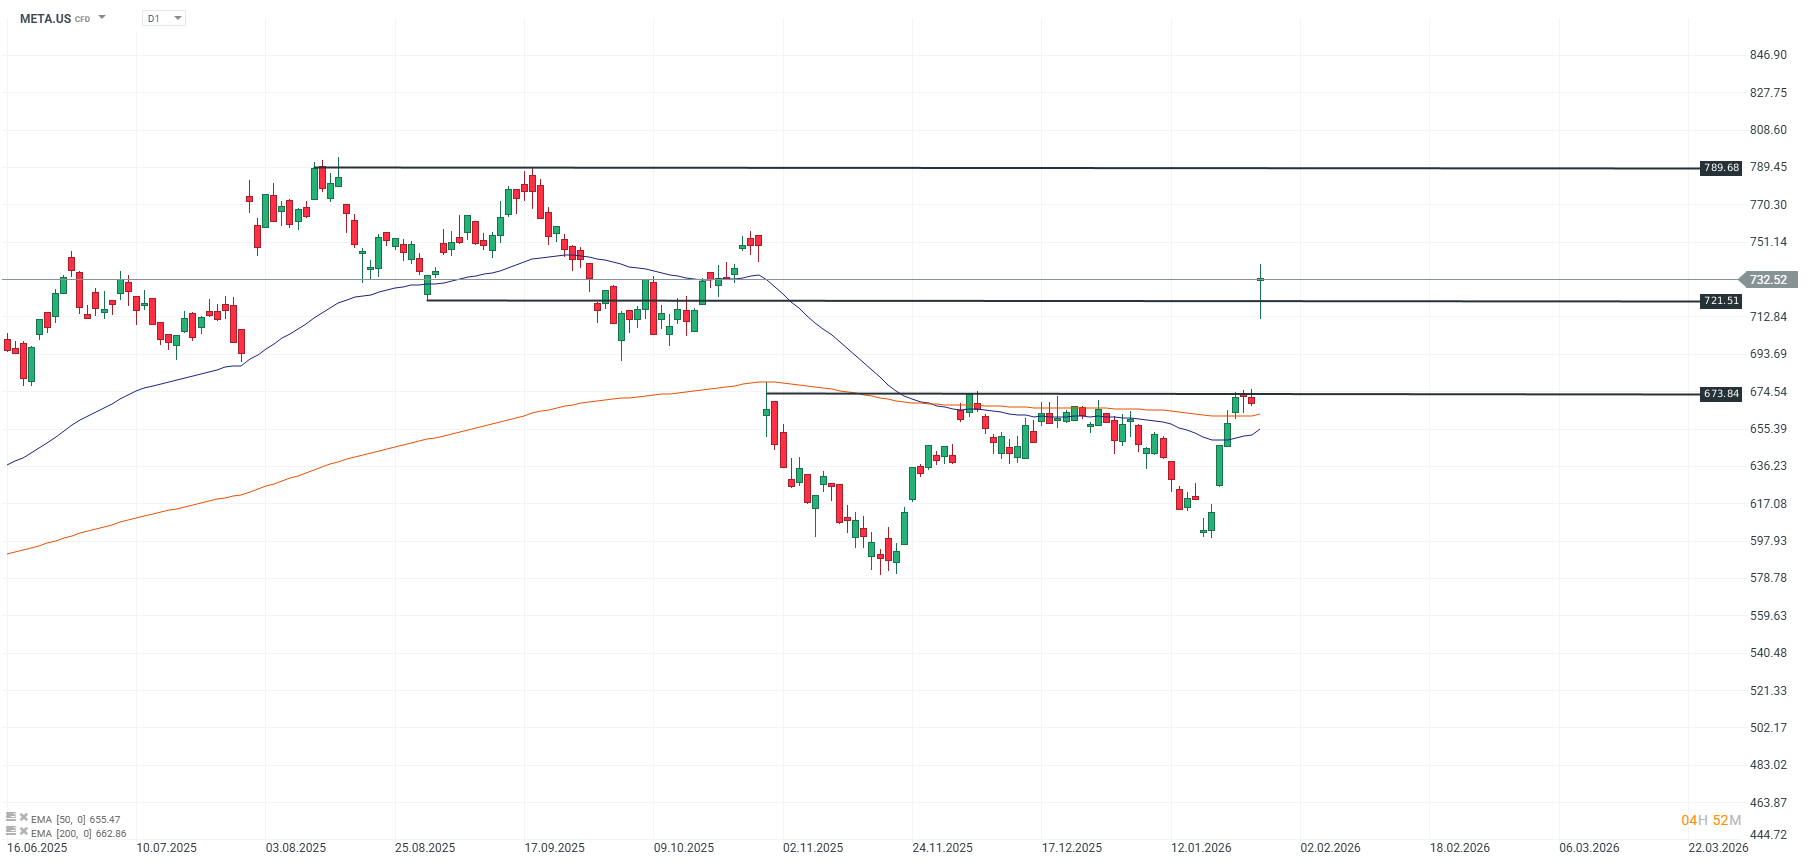Remove the EMA 50 indicator

point(24,817)
